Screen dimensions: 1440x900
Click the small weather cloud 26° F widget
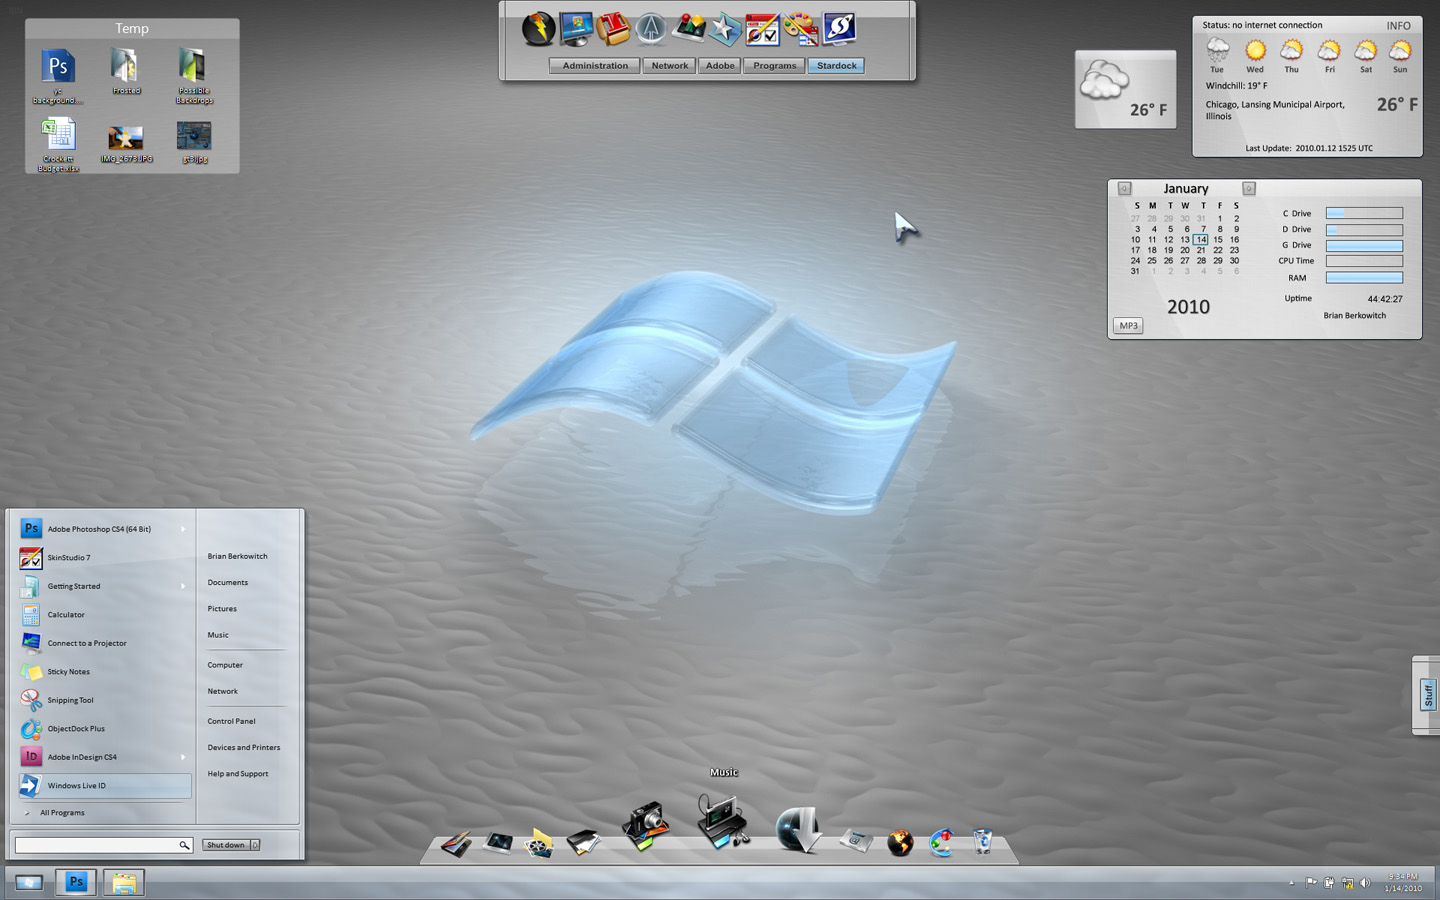coord(1125,89)
